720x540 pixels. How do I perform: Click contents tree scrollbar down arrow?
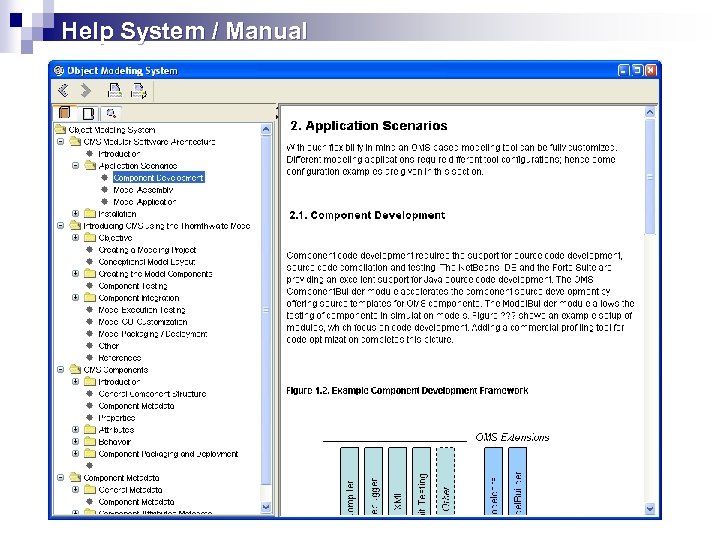(266, 506)
